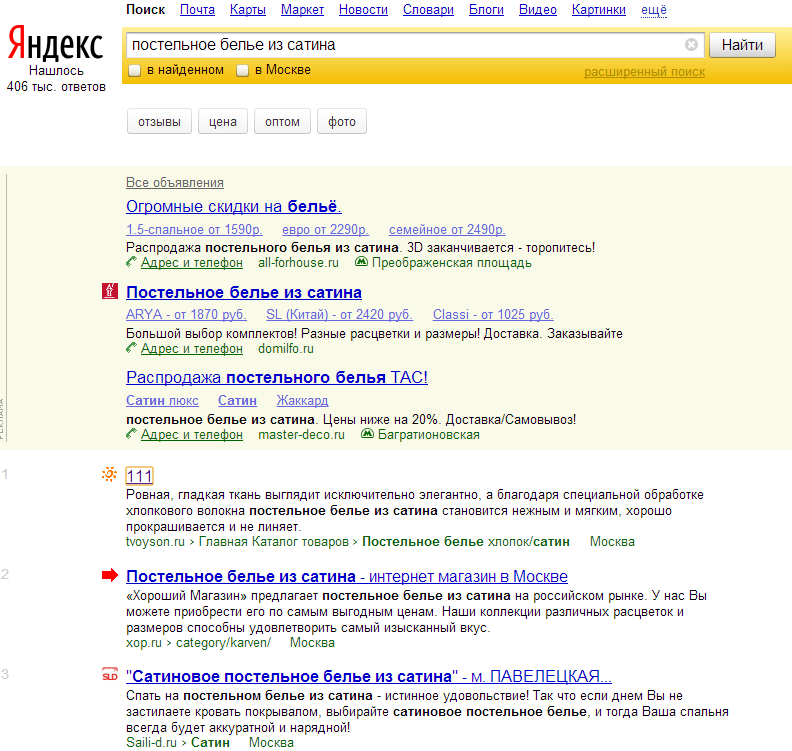Switch to the Картинки tab
Image resolution: width=792 pixels, height=751 pixels.
(599, 10)
